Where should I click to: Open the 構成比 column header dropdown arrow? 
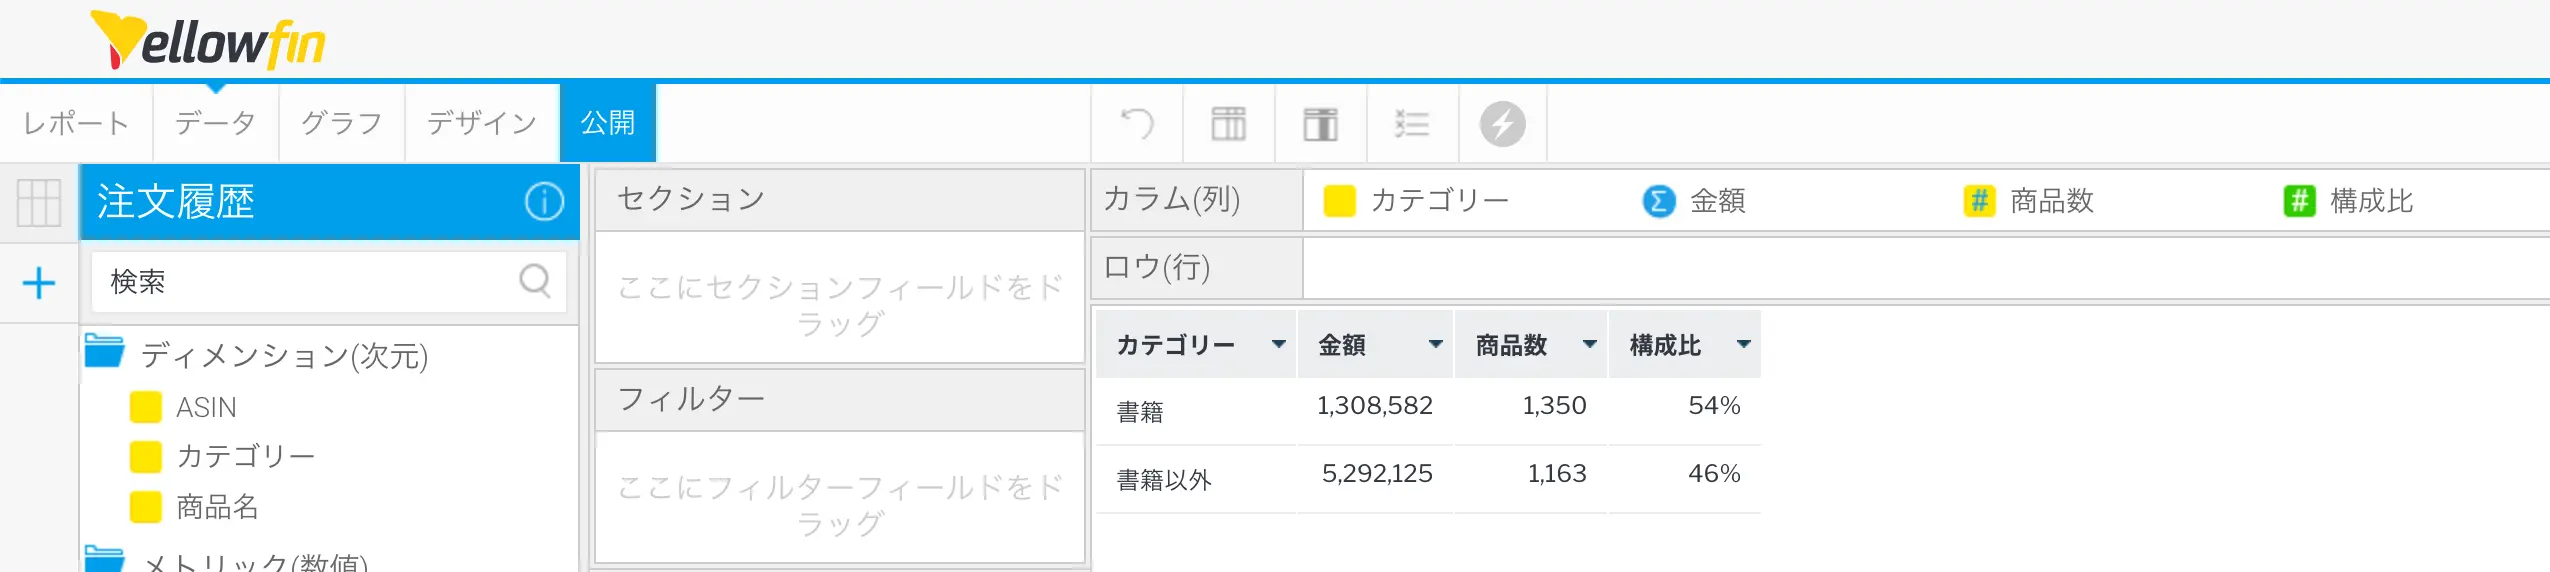[x=1743, y=344]
